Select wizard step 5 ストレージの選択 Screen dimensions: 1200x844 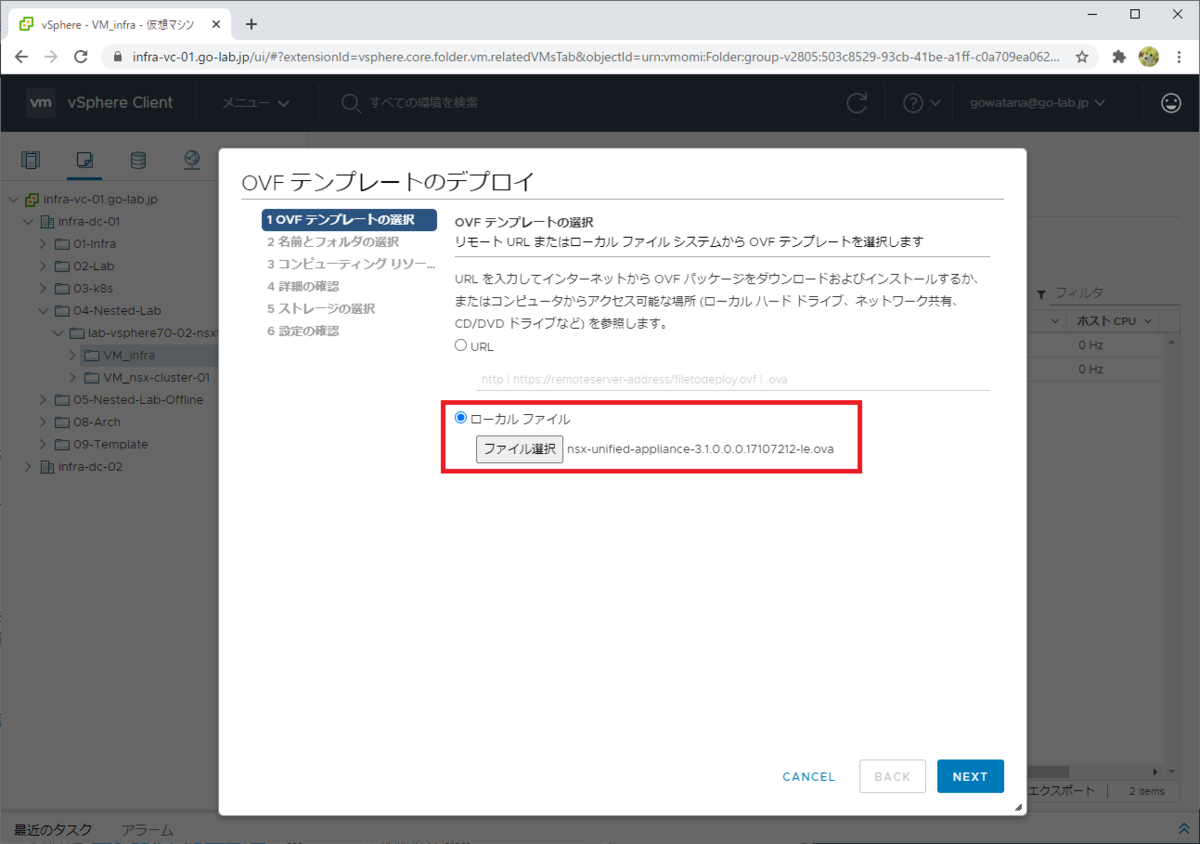coord(320,308)
